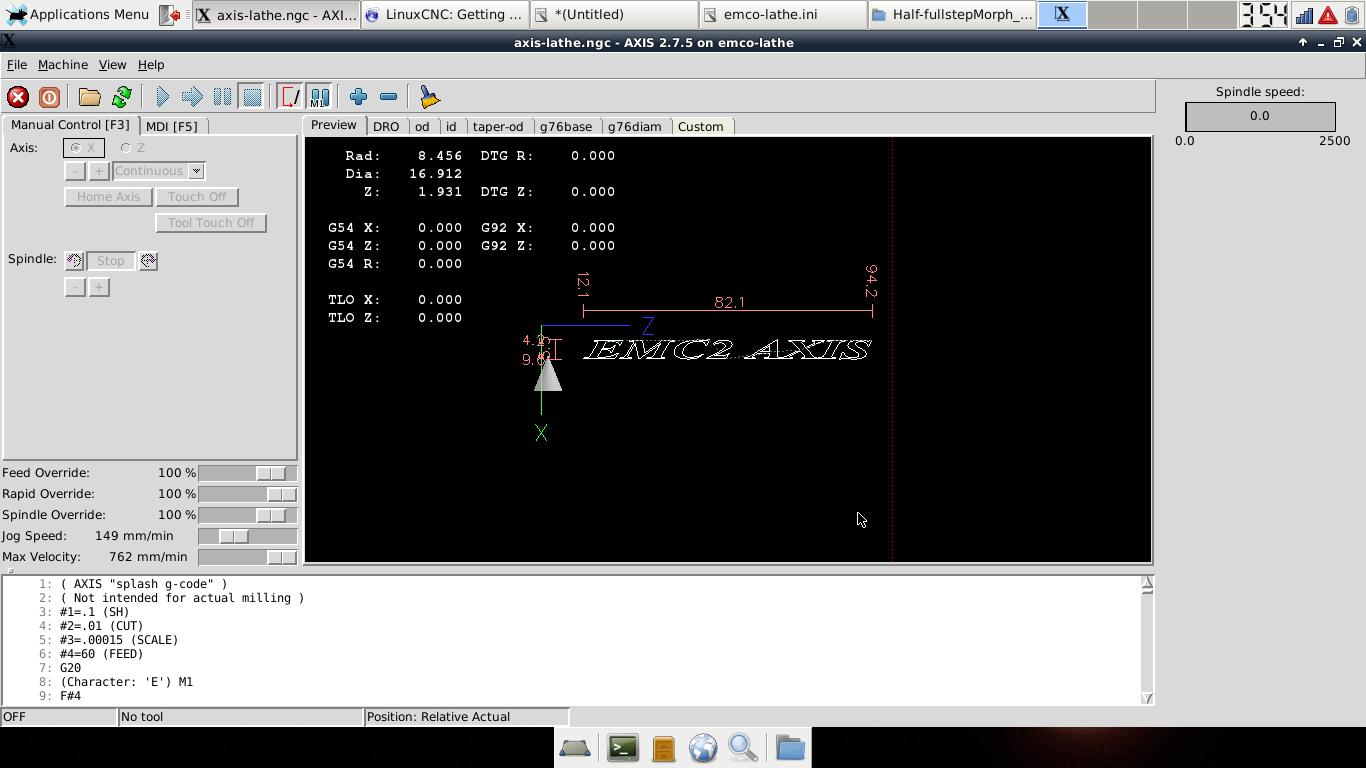Zoom in with the plus icon
1366x768 pixels.
[358, 97]
